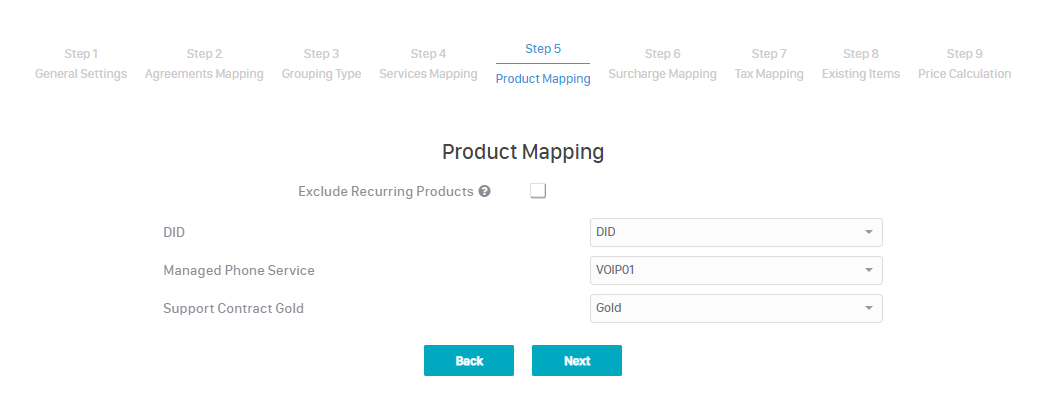The height and width of the screenshot is (420, 1041).
Task: Click the arrow on the Gold dropdown
Action: coord(867,308)
